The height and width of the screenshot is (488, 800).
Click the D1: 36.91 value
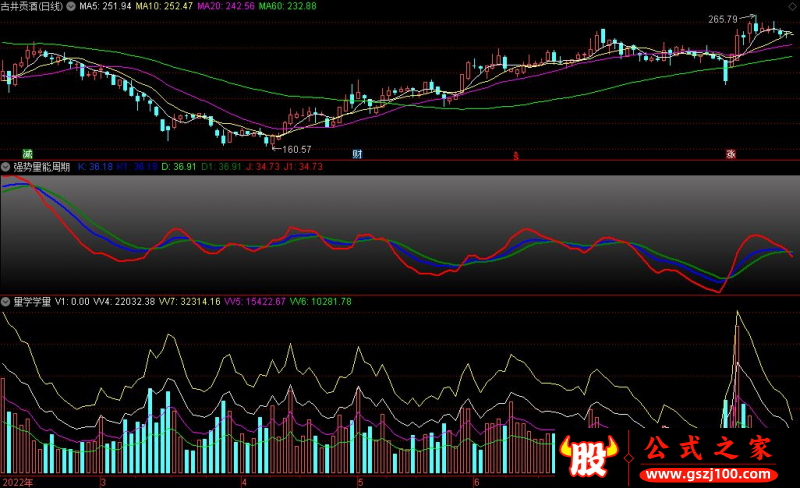coord(221,167)
